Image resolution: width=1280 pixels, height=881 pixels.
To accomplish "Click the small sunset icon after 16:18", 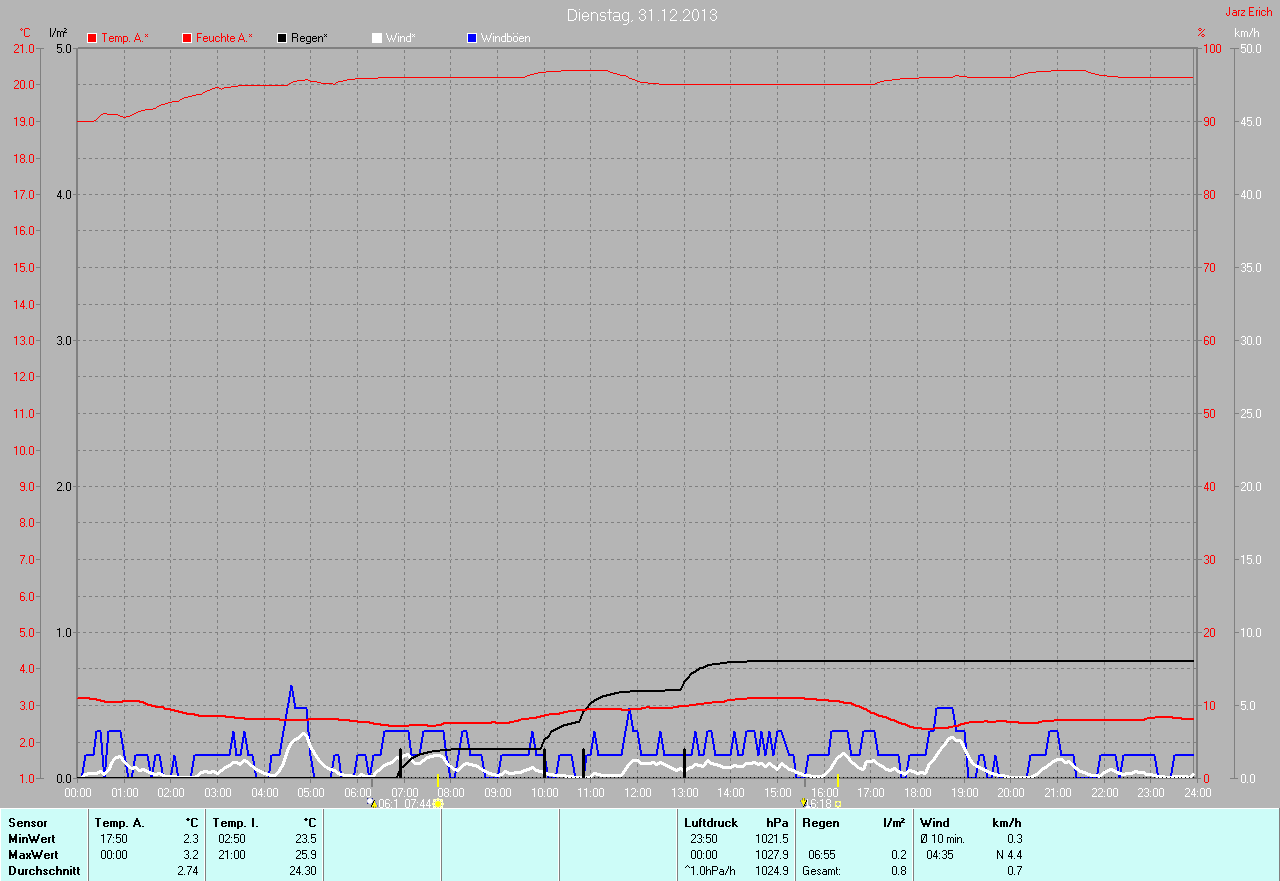I will click(x=838, y=803).
